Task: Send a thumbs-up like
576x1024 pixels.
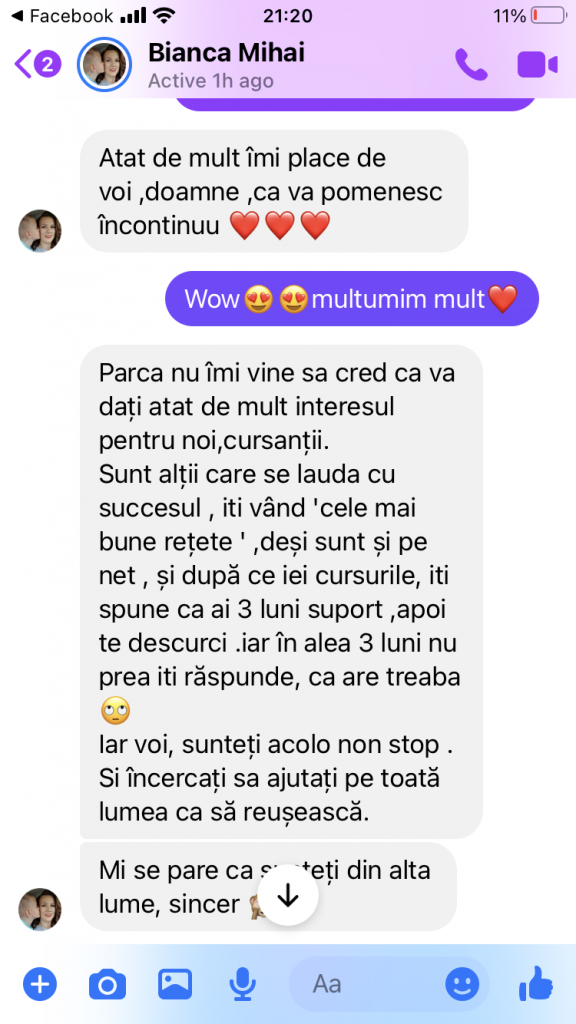Action: (536, 983)
